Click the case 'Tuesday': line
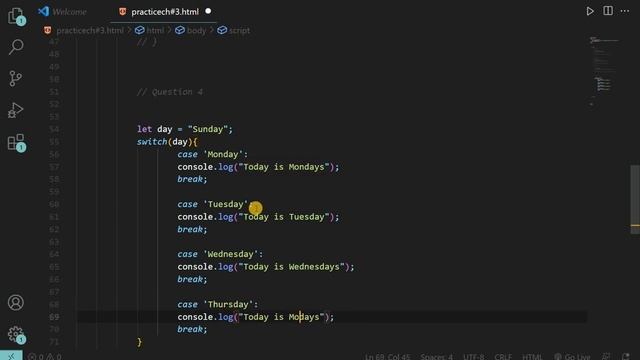The height and width of the screenshot is (360, 640). (215, 204)
